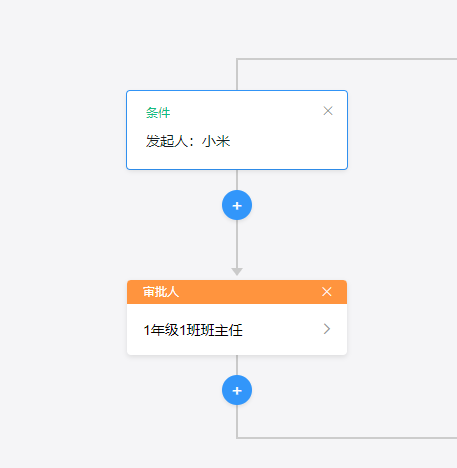Click the branch line below lower plus button

[237, 421]
